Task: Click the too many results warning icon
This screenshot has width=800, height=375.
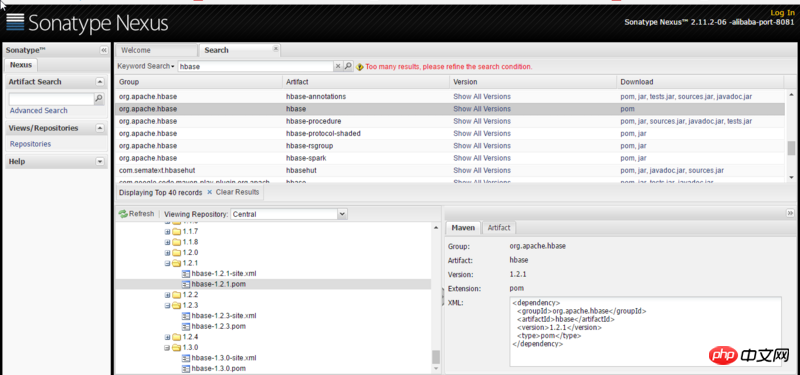Action: [360, 67]
